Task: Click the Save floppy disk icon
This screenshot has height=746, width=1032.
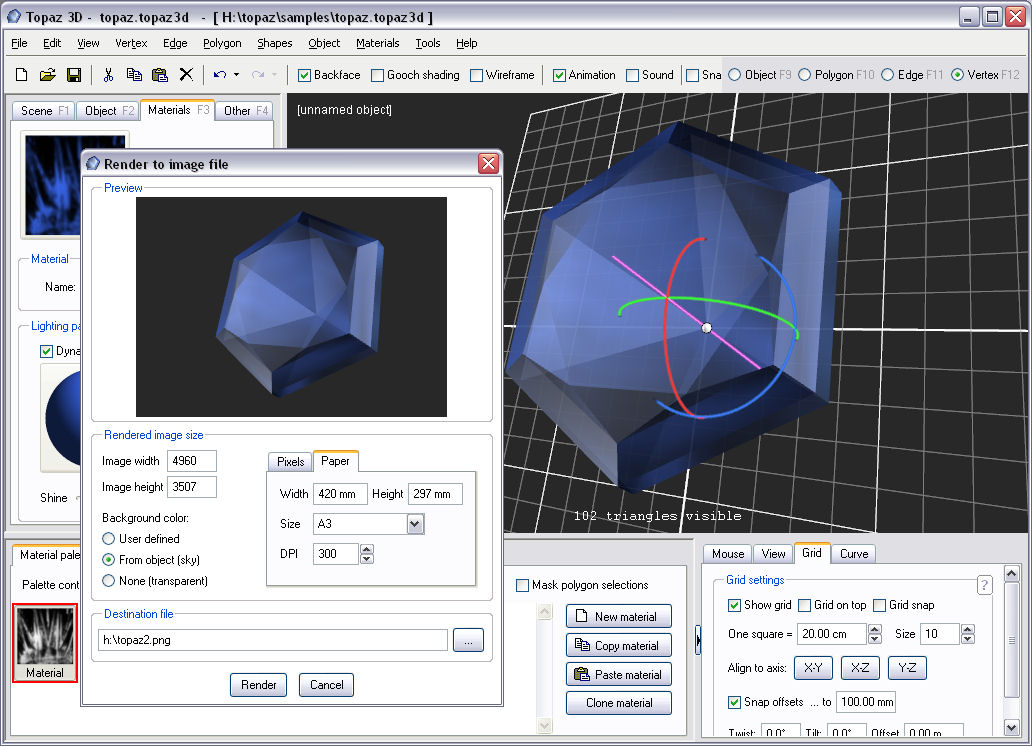Action: point(73,75)
